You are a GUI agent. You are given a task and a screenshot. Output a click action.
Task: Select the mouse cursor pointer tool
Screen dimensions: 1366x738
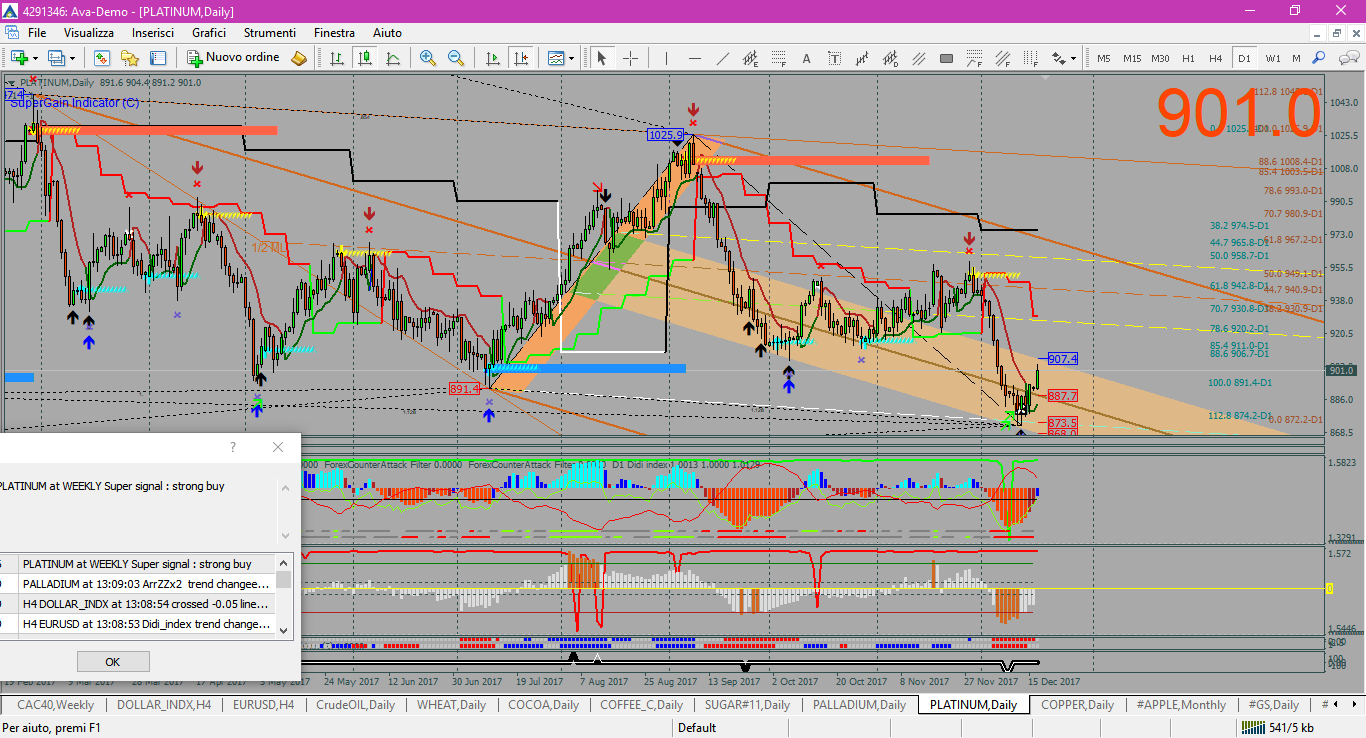602,58
